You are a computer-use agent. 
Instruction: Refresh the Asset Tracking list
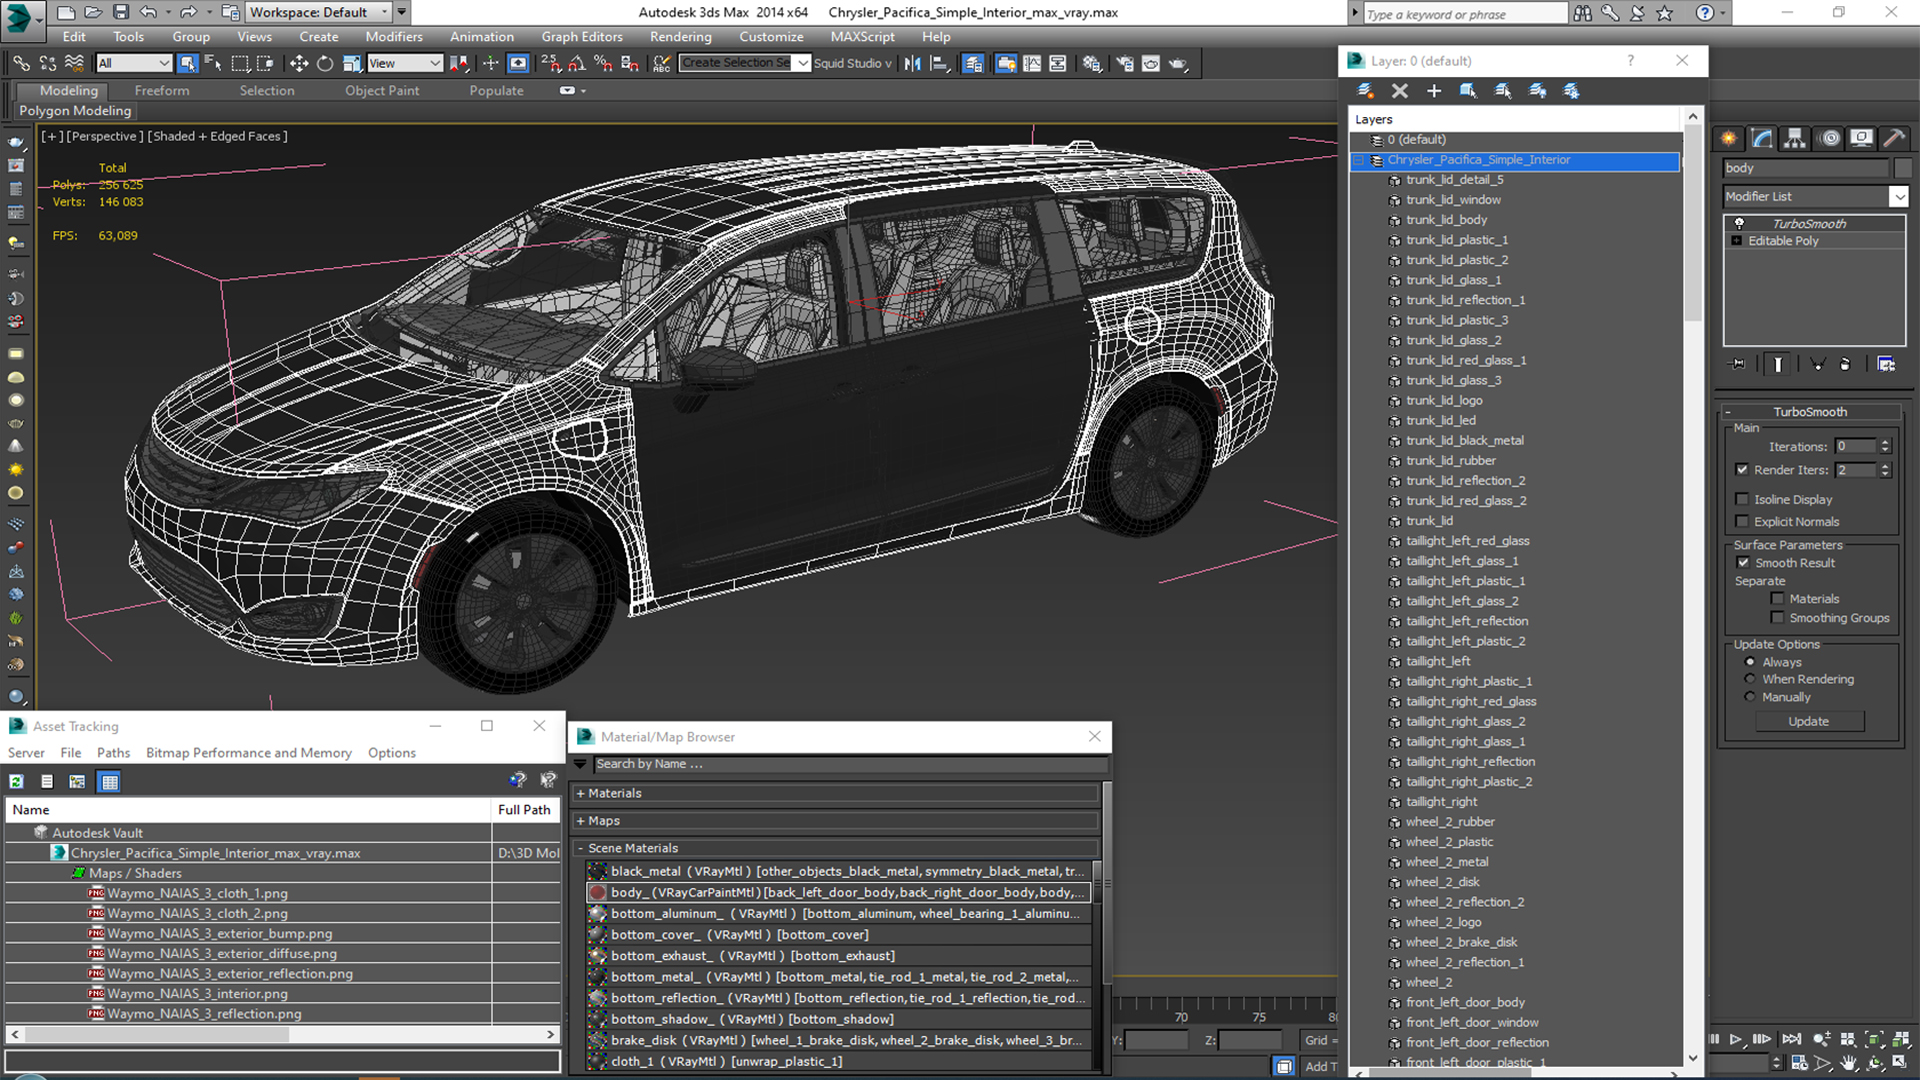(17, 782)
